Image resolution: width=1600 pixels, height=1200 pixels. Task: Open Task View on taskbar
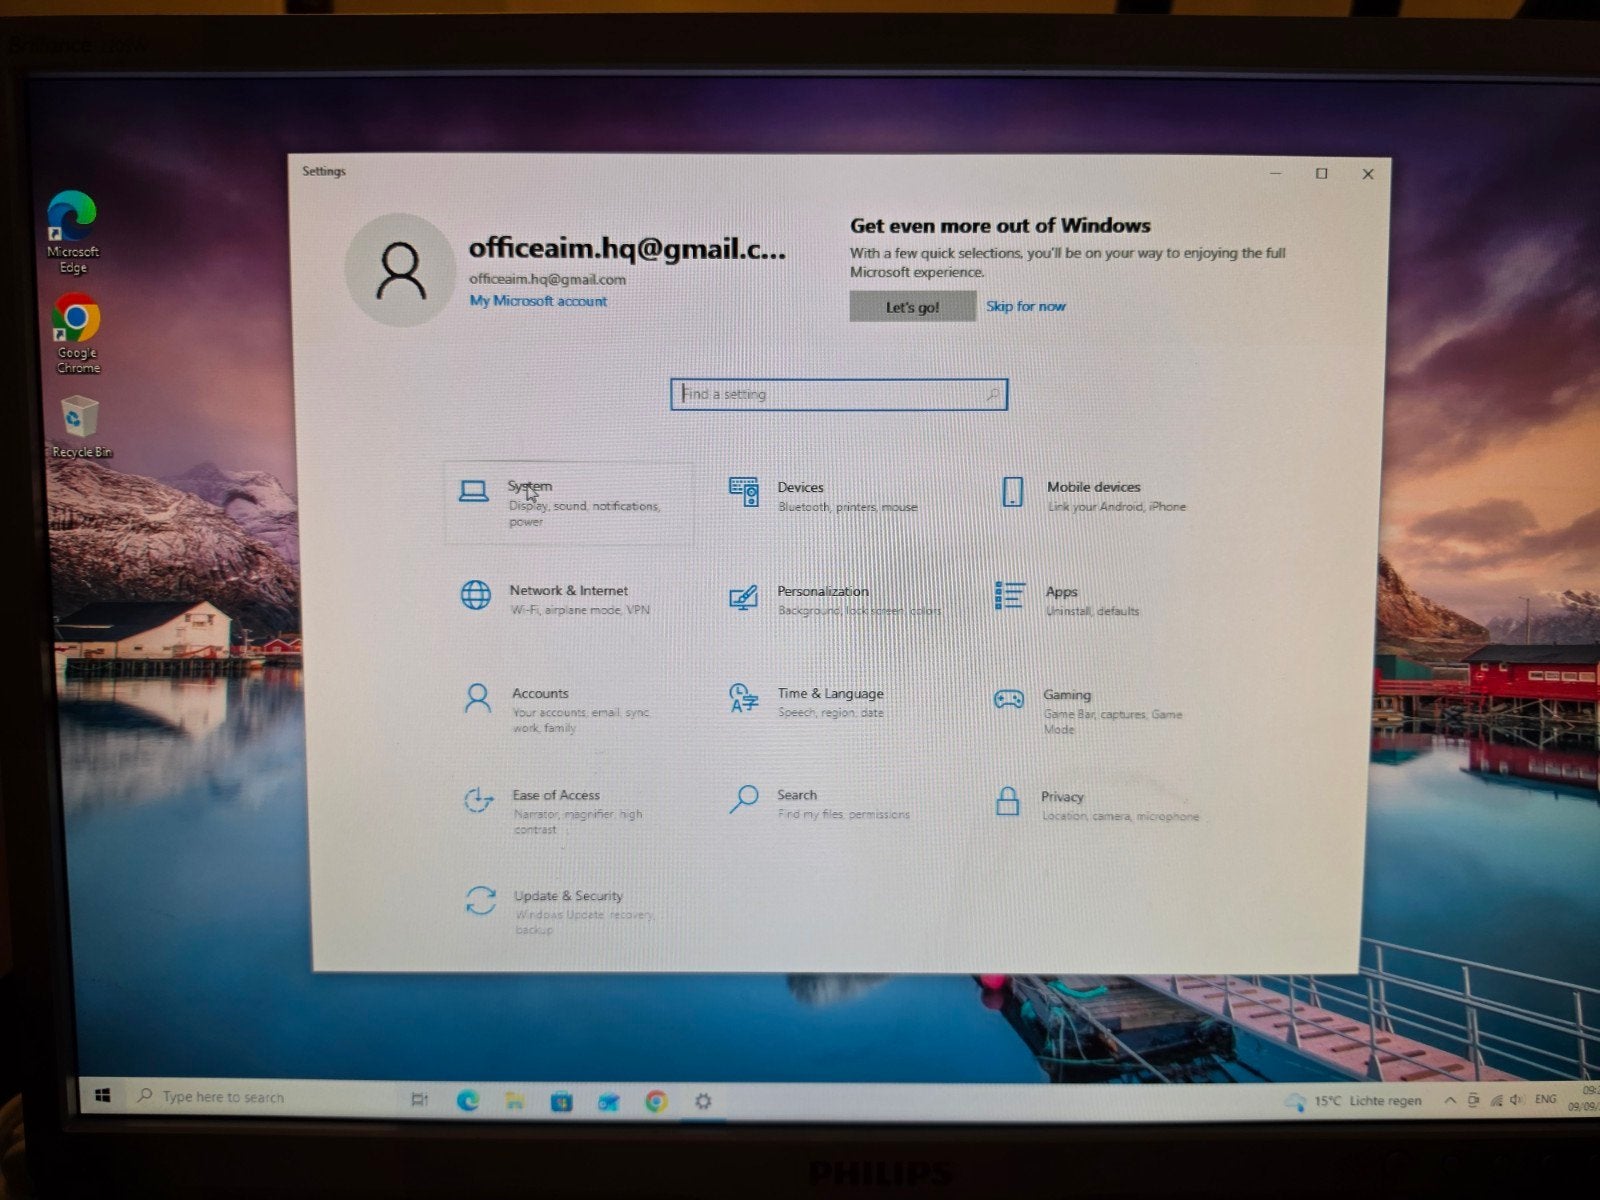[x=419, y=1100]
